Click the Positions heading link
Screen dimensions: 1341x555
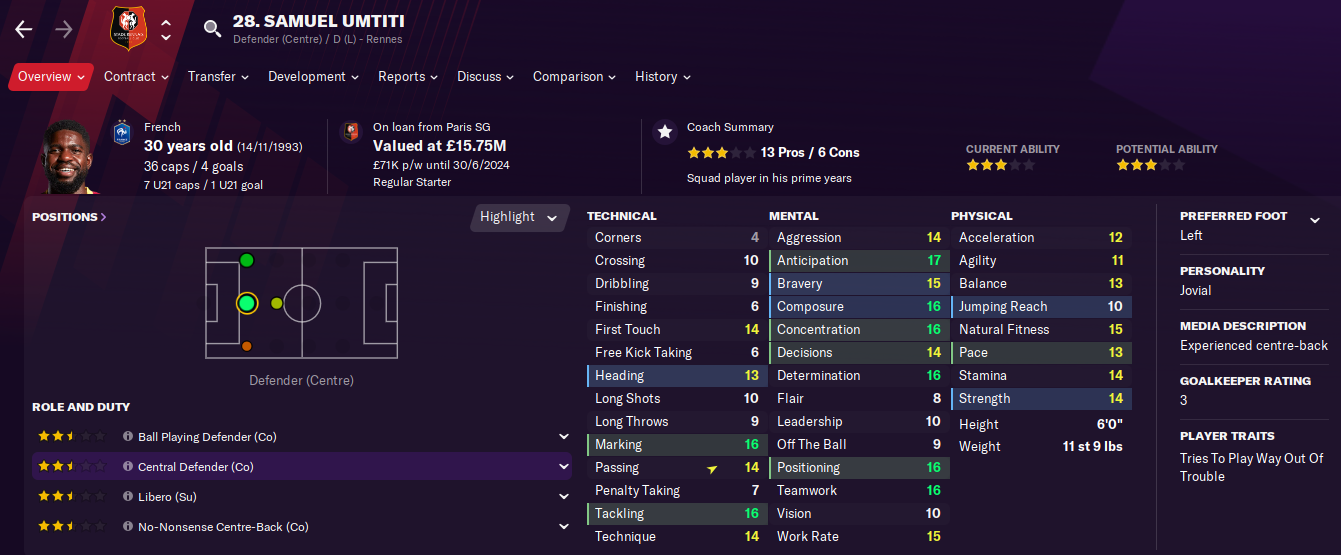pyautogui.click(x=69, y=217)
